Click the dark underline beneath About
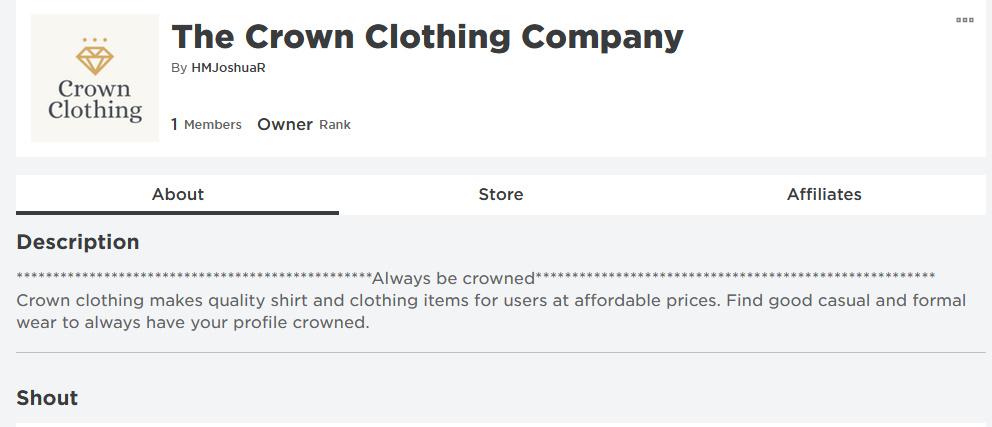Viewport: 992px width, 427px height. click(177, 213)
